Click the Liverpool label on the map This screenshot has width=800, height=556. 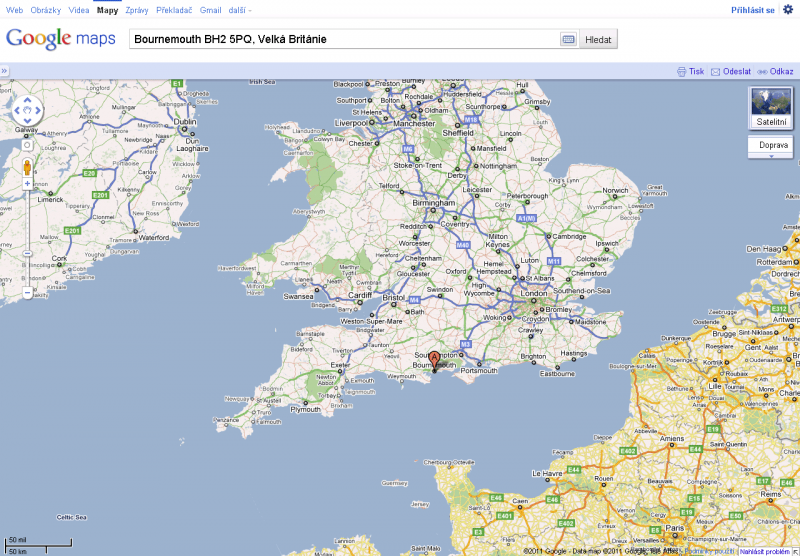[x=352, y=123]
